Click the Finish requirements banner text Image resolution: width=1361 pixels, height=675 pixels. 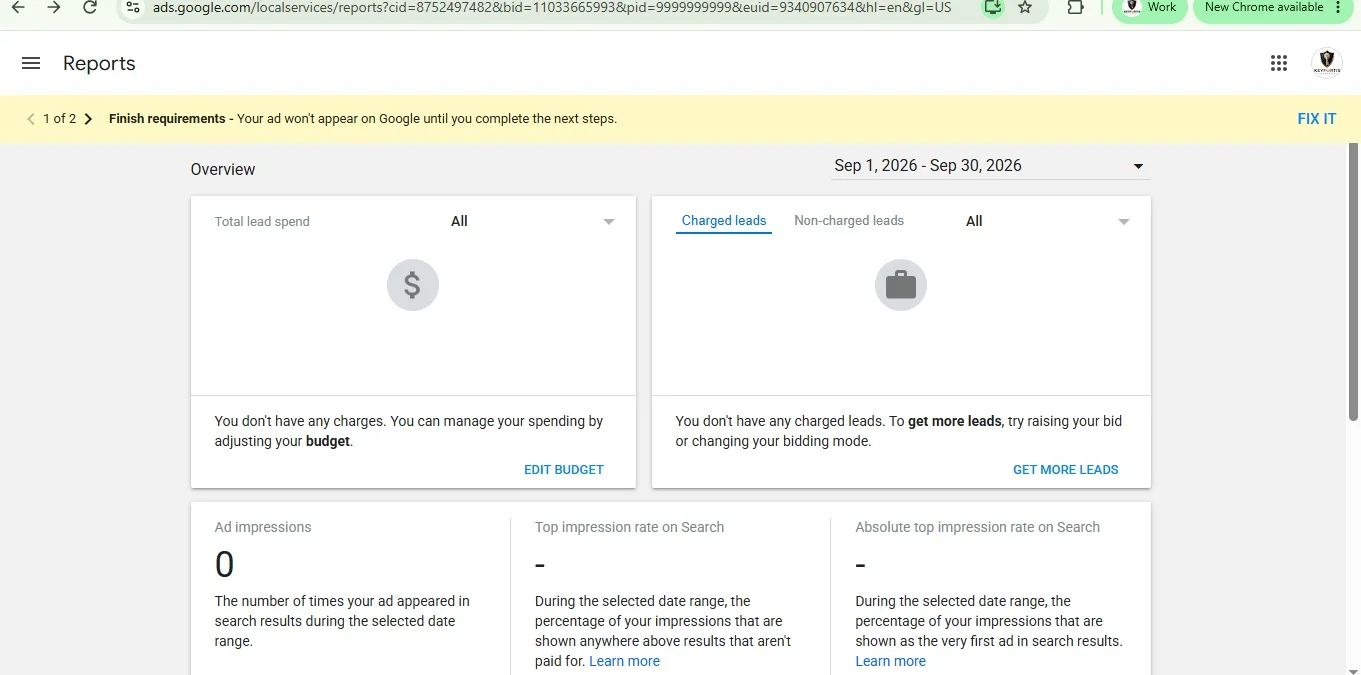[x=363, y=119]
